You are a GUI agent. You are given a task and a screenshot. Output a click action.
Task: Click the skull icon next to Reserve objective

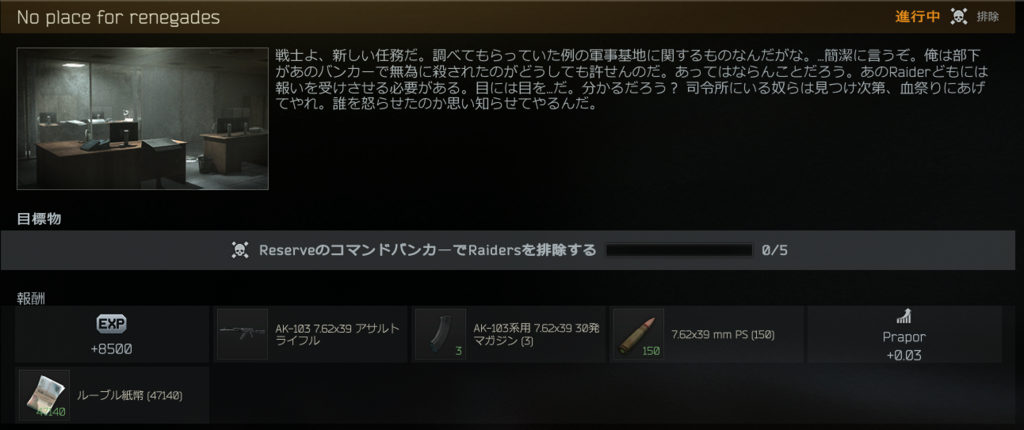(240, 250)
